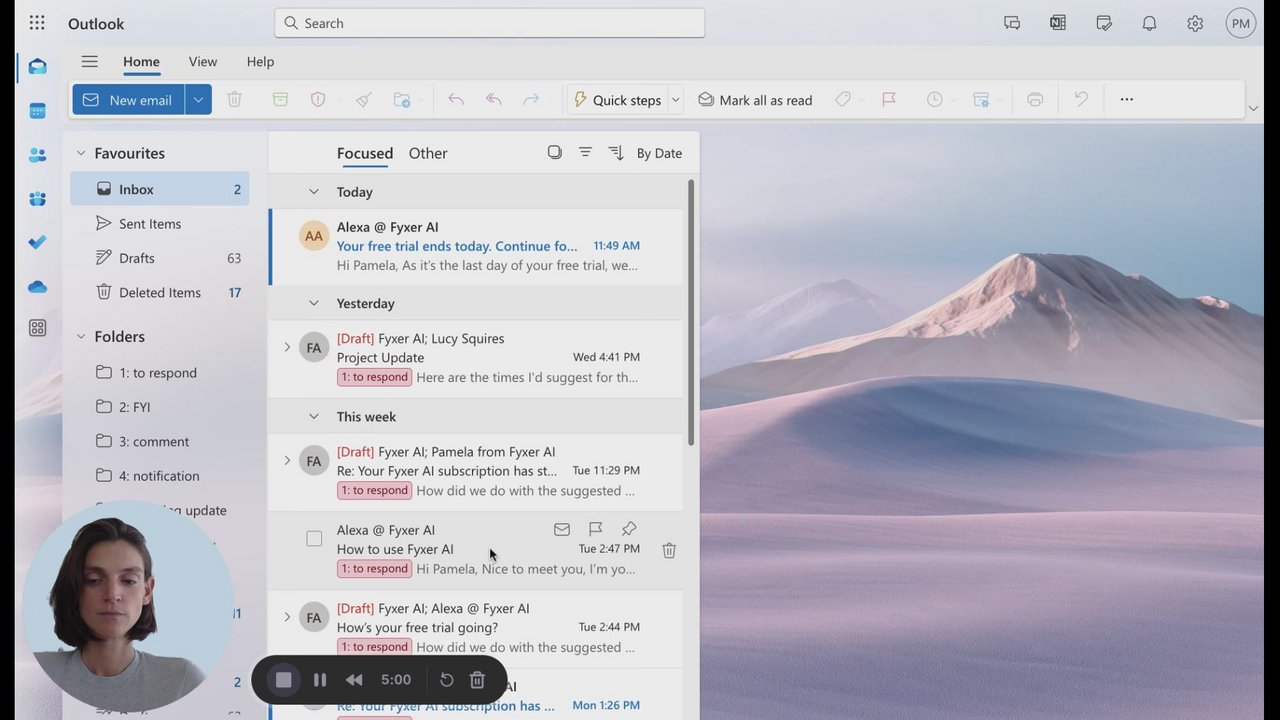Open the My Day icon in header
The image size is (1280, 720).
coord(1104,23)
